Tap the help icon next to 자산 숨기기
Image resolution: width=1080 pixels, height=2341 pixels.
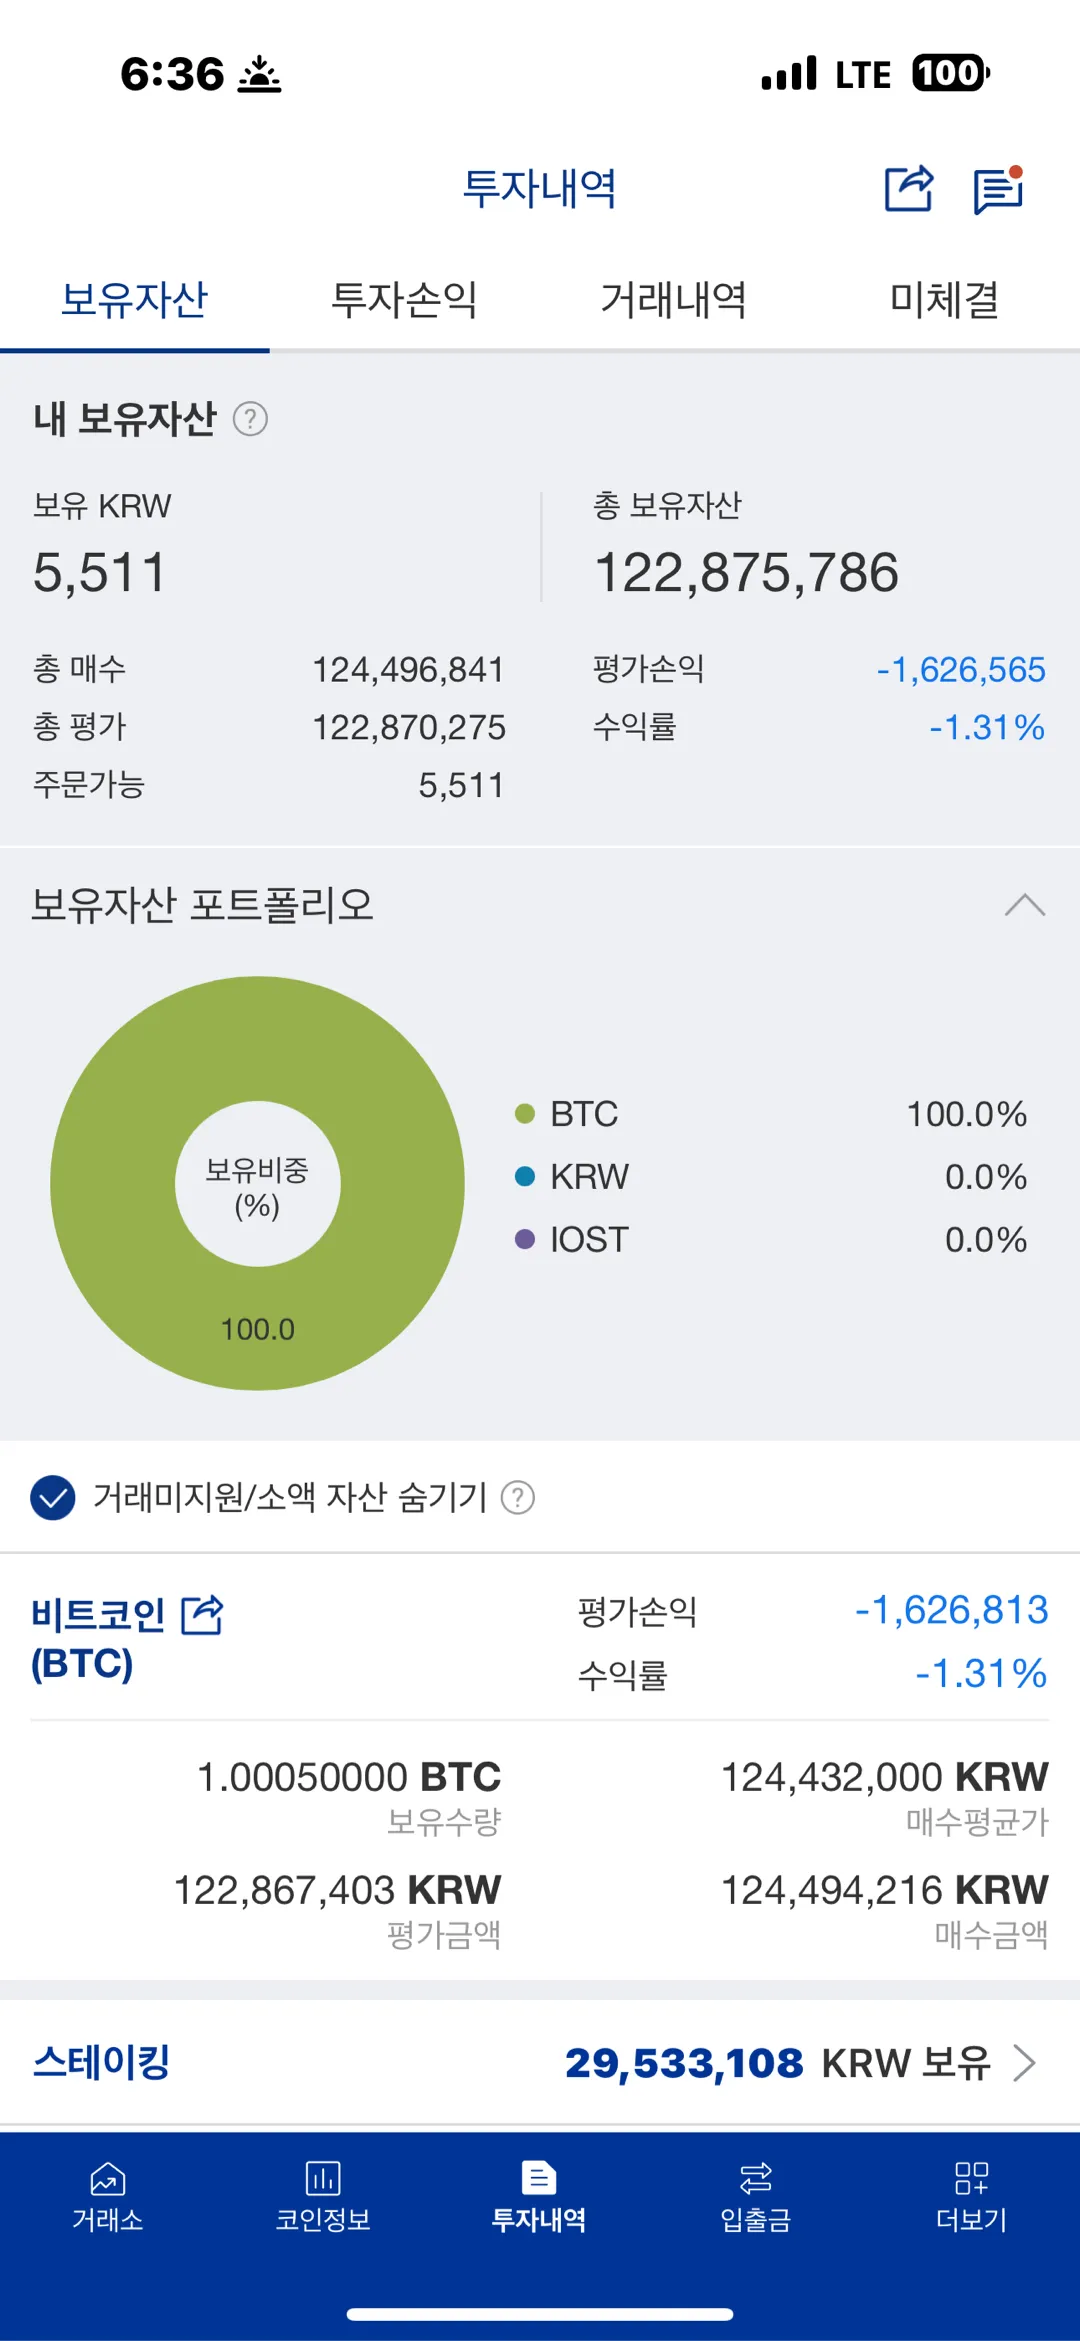tap(517, 1498)
